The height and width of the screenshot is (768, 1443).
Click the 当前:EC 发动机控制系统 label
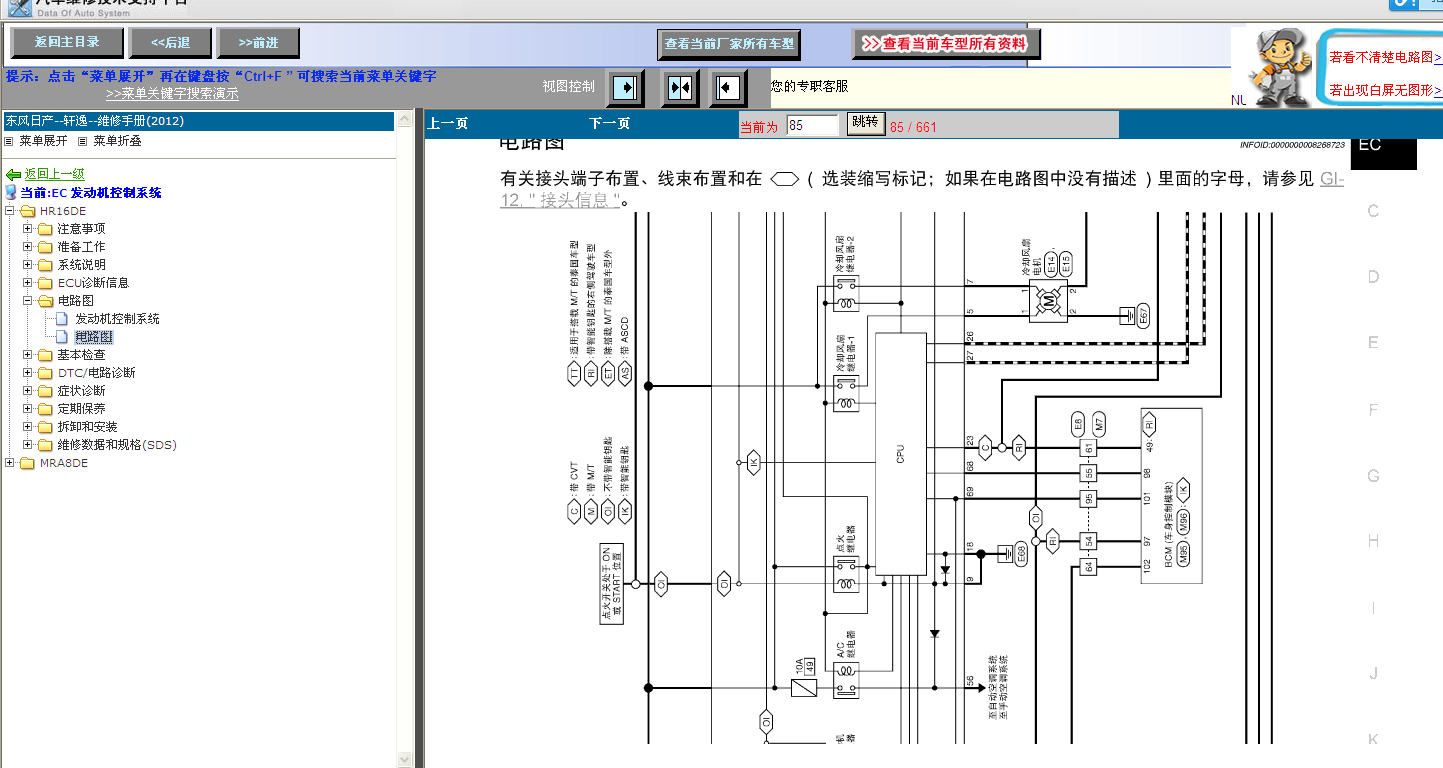91,193
